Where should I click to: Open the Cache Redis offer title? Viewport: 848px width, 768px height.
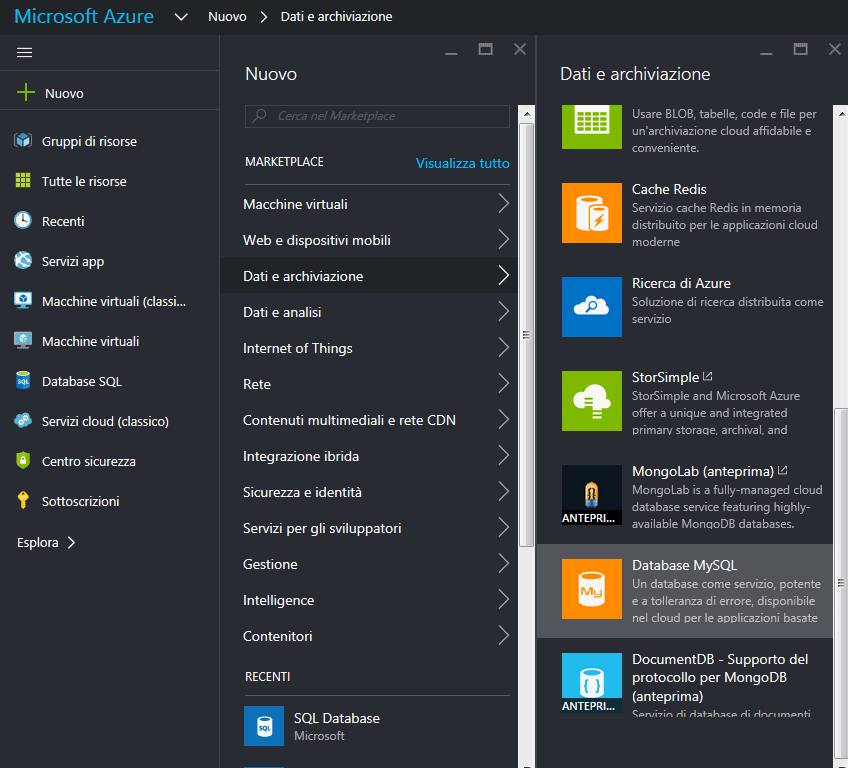coord(669,189)
